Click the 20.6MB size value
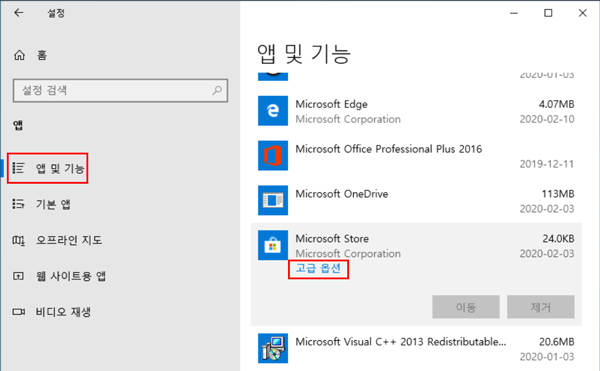 coord(557,342)
